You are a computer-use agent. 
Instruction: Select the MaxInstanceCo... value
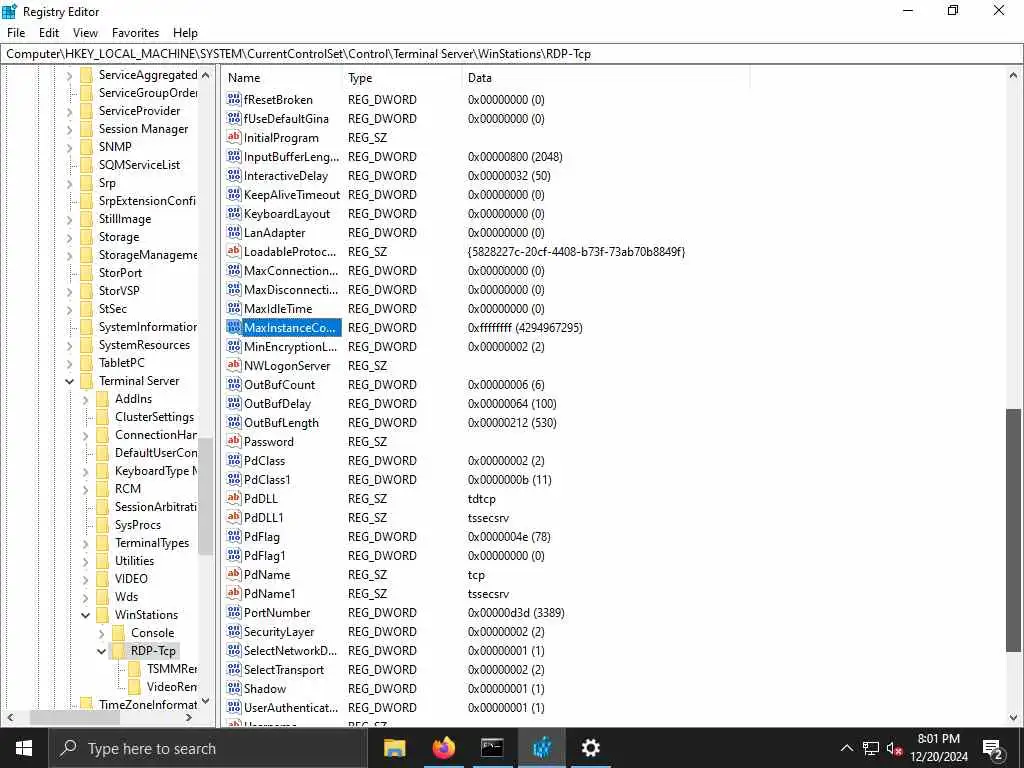pos(289,328)
